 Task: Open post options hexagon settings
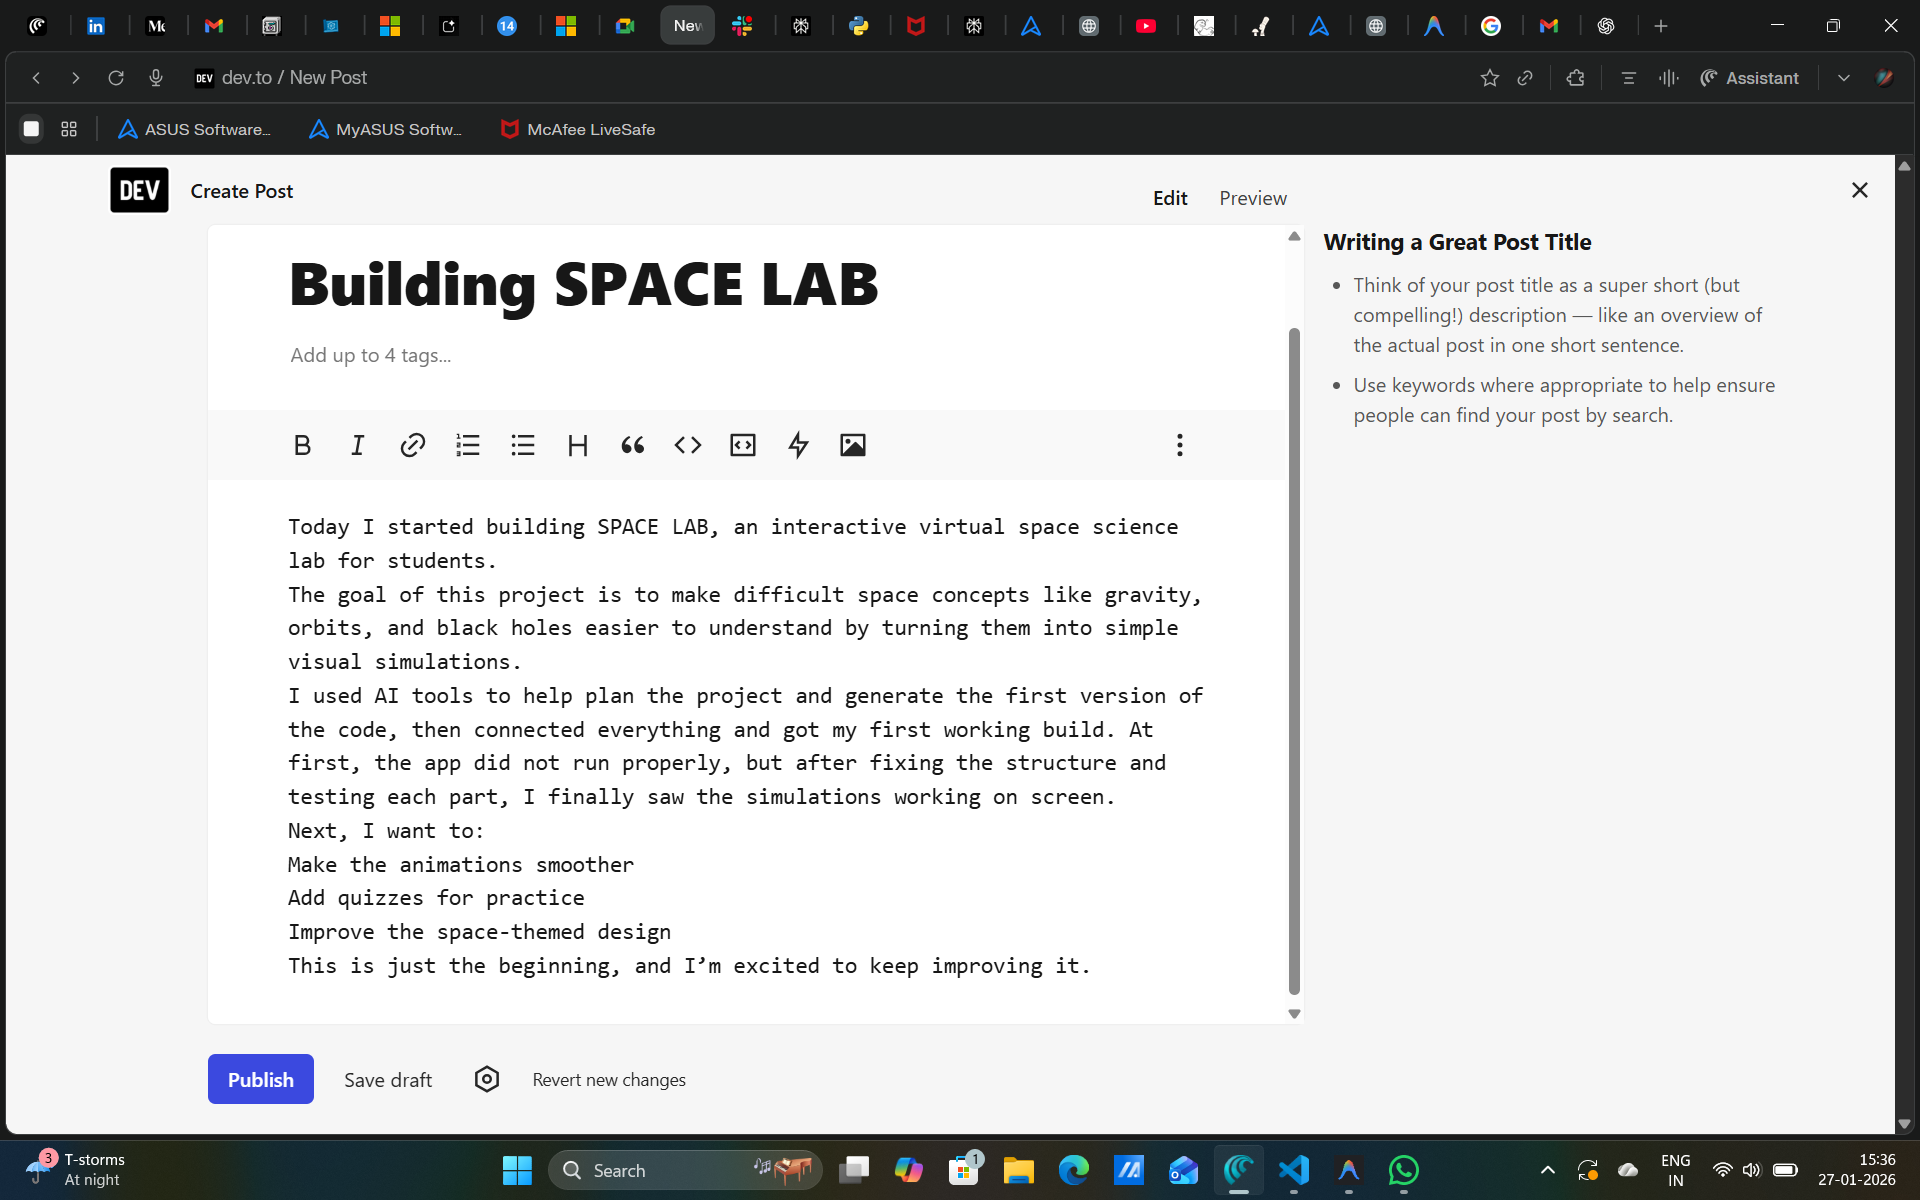(x=486, y=1079)
